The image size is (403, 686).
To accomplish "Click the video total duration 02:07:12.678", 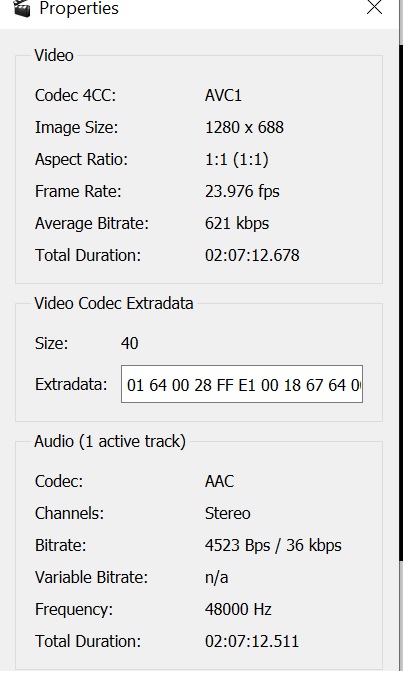I will [x=252, y=255].
